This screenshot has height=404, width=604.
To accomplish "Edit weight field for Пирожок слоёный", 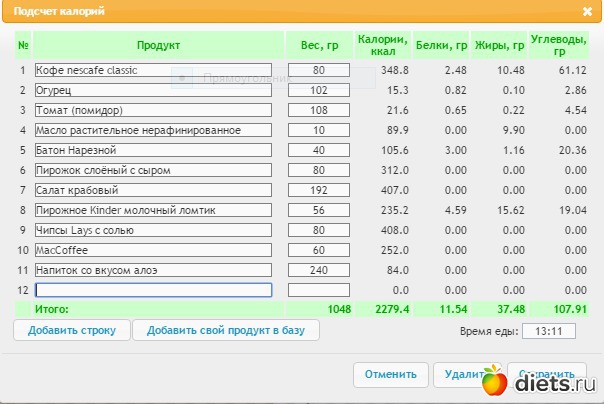I will click(x=319, y=170).
